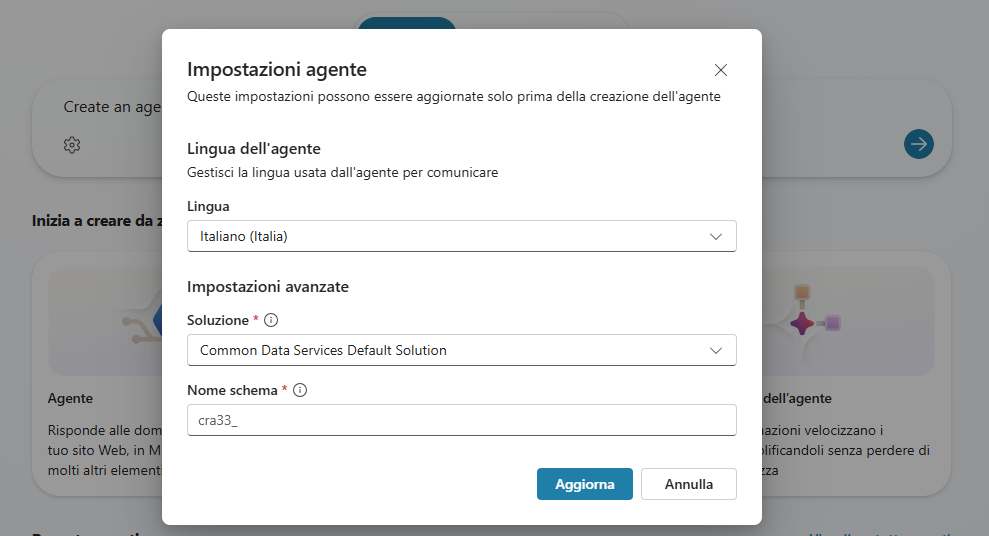
Task: Expand the Soluzione dropdown chevron
Action: pos(715,351)
